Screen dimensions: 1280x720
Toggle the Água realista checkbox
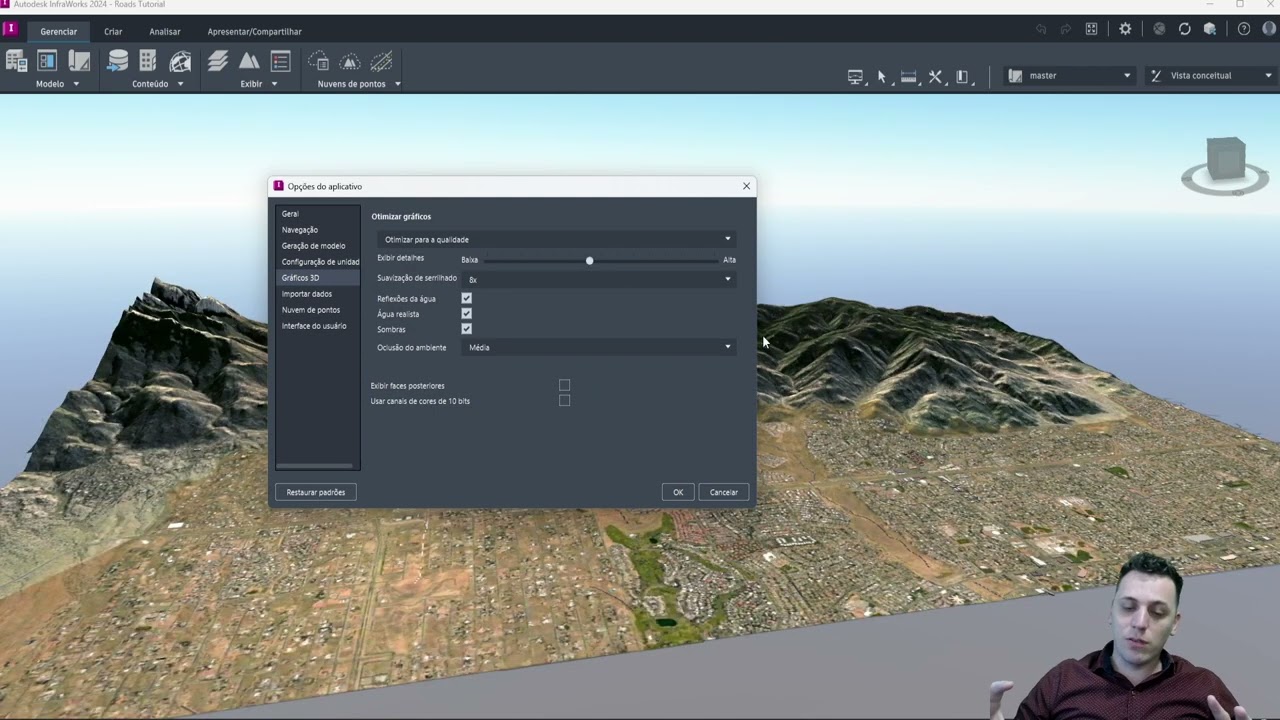click(466, 314)
